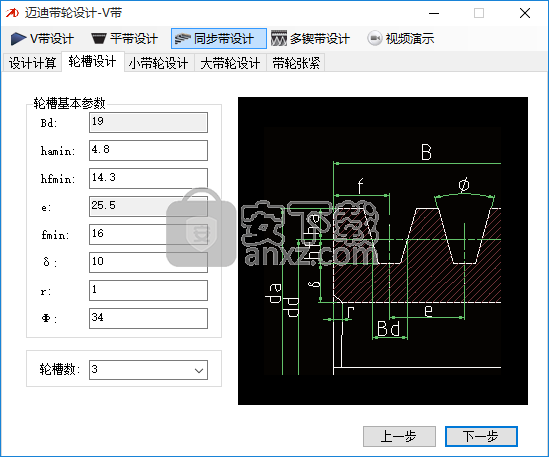
Task: Close the 迈迪带轮设计 window
Action: 524,13
